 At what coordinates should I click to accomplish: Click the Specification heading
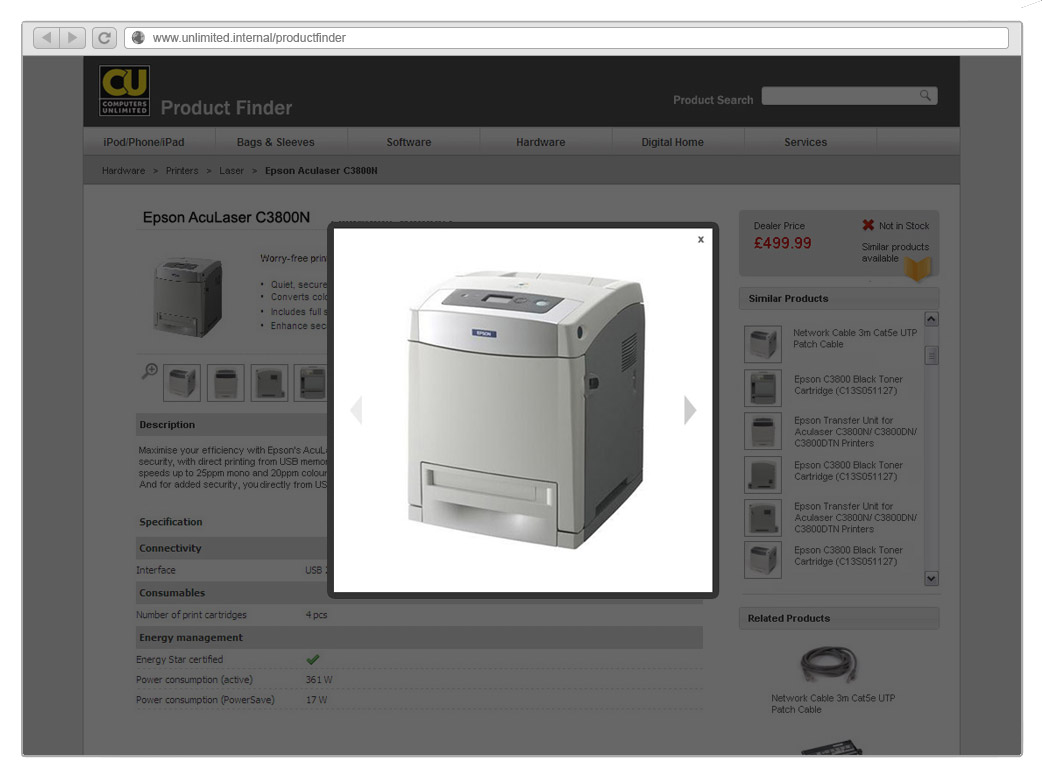[171, 522]
